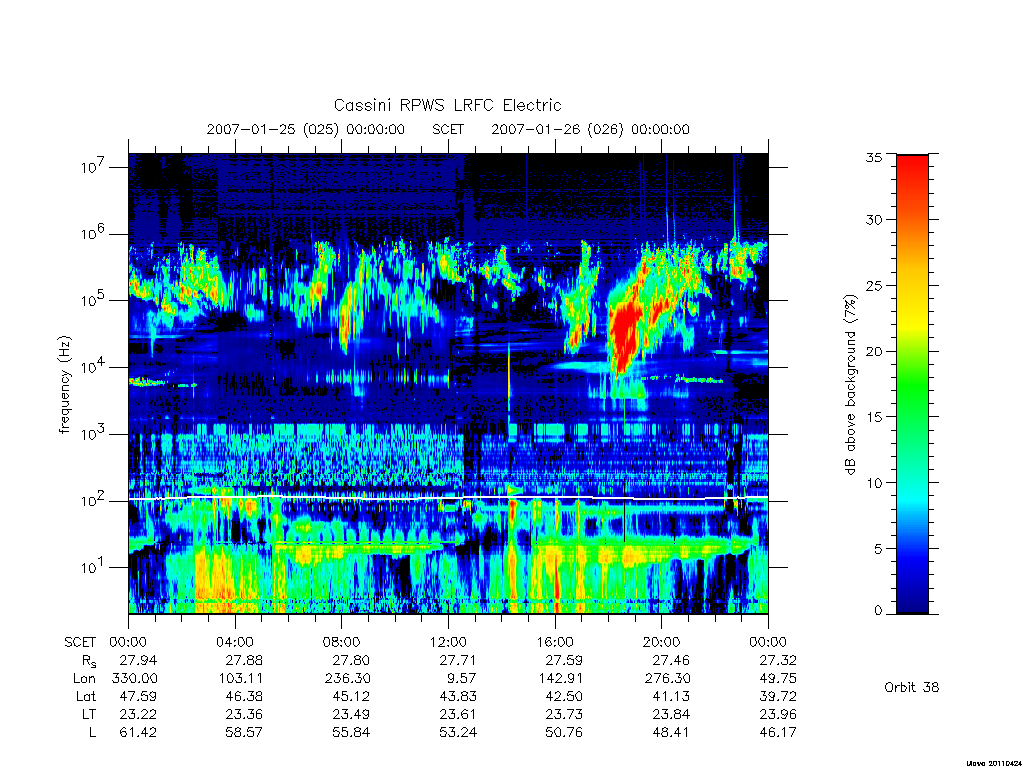Click LT value "23.96"
The image size is (1024, 768).
point(777,714)
